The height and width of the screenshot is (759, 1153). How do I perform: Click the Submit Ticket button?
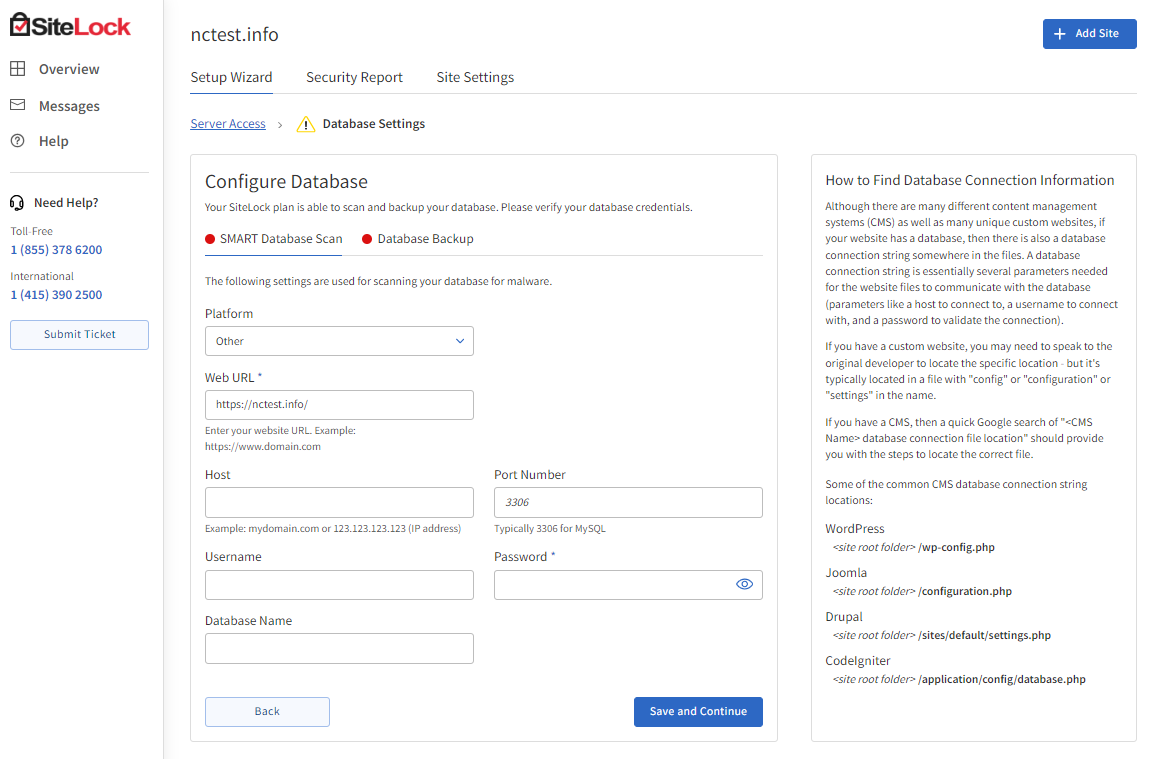click(79, 335)
